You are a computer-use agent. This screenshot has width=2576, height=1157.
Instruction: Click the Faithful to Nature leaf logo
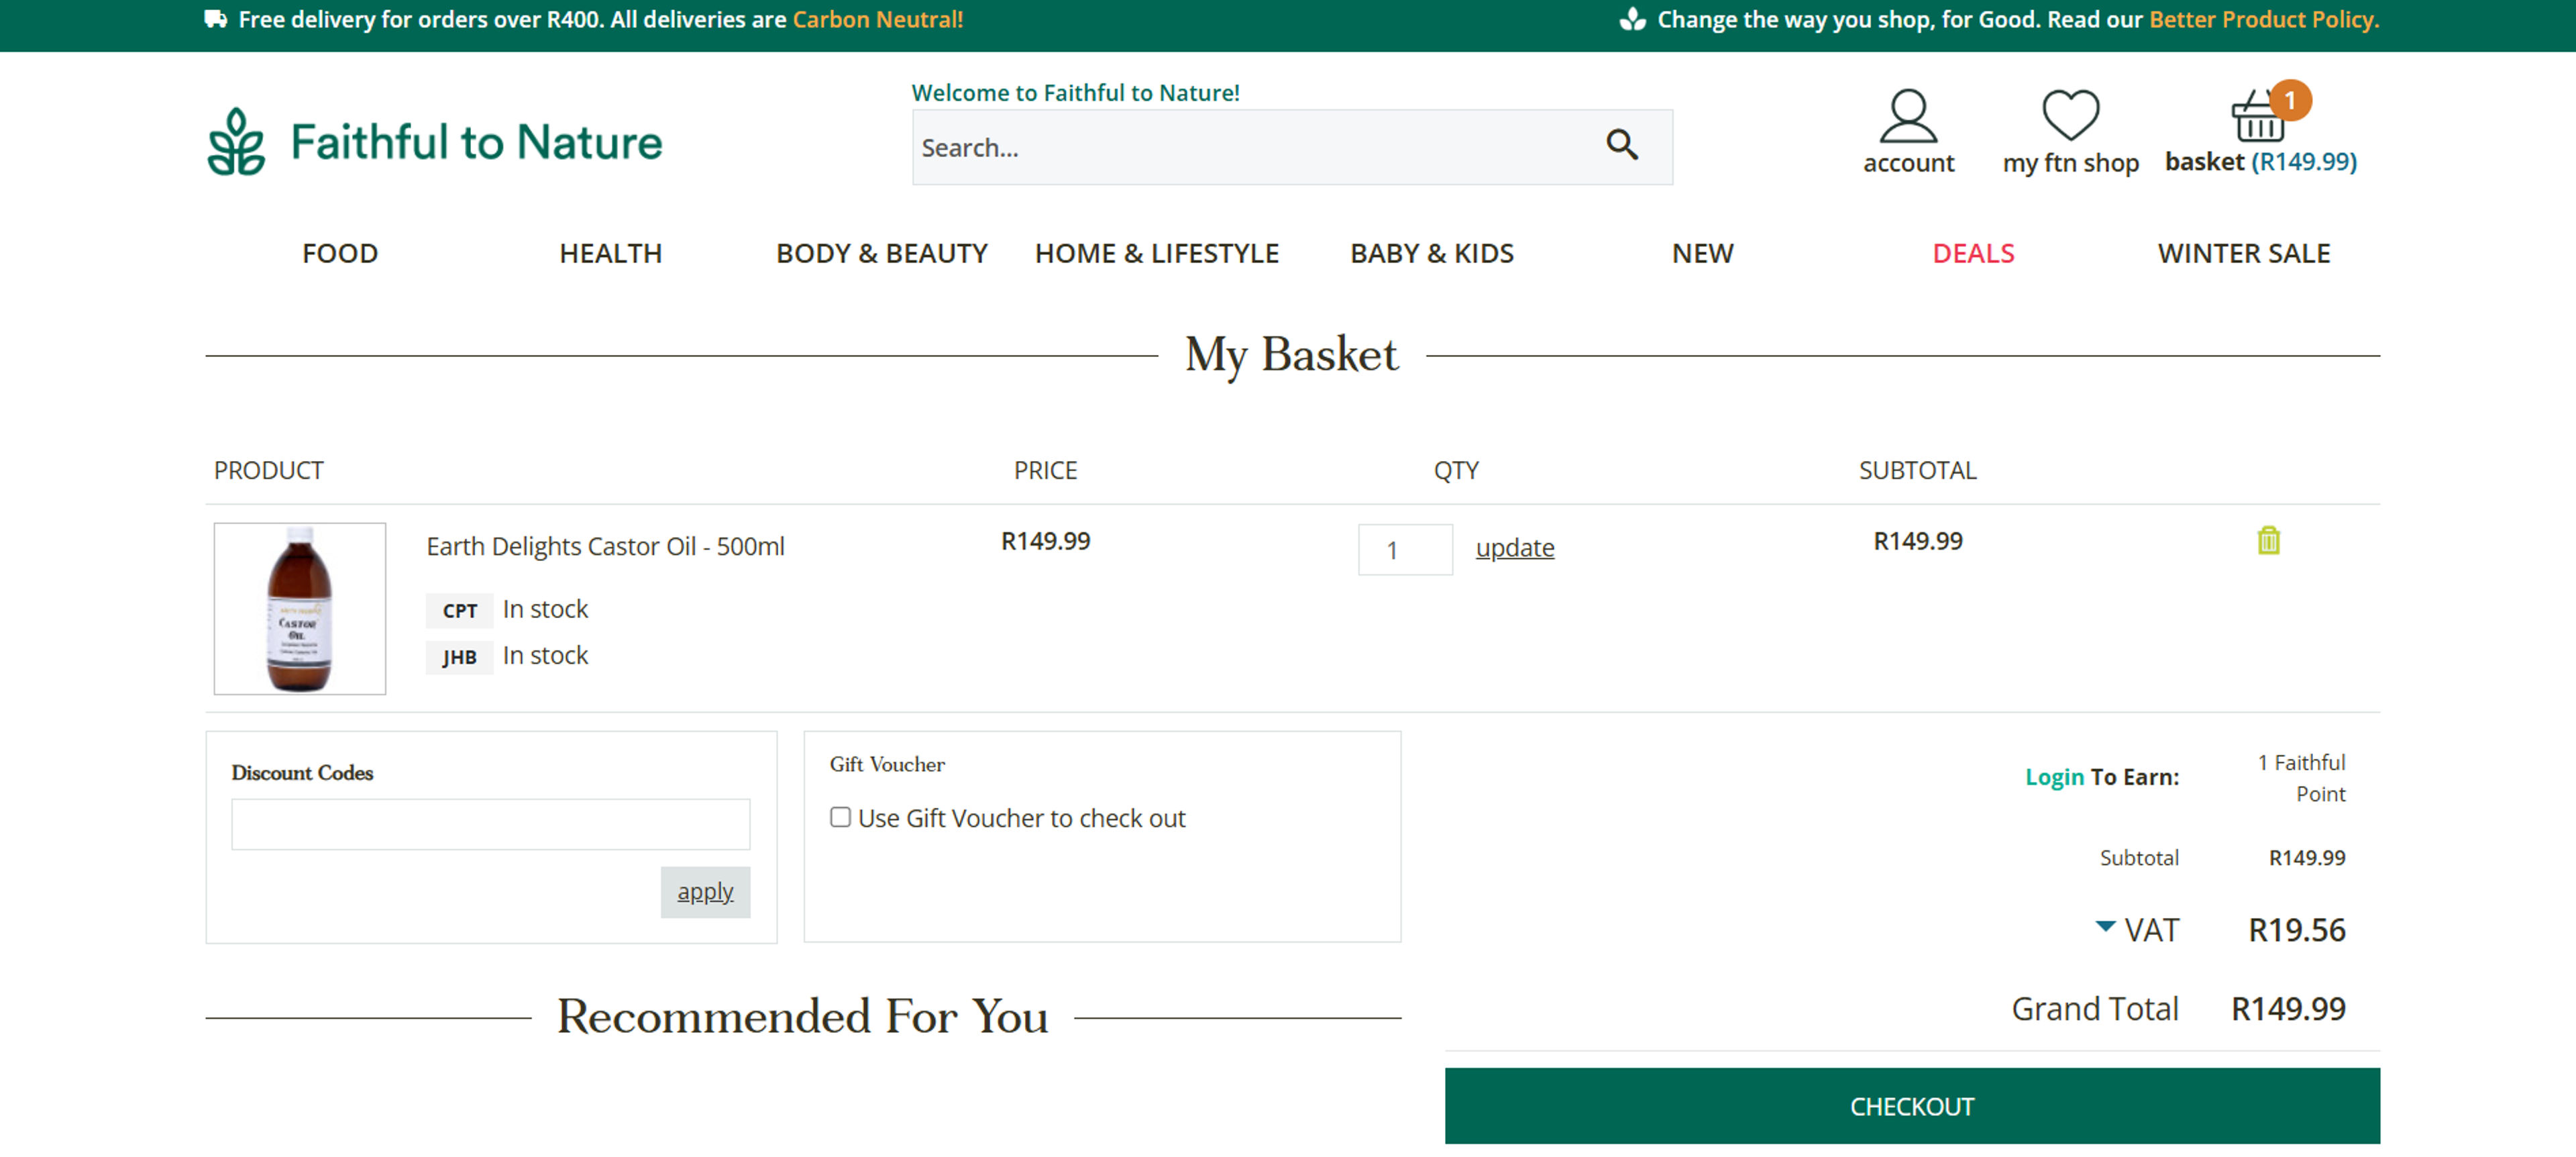point(236,142)
